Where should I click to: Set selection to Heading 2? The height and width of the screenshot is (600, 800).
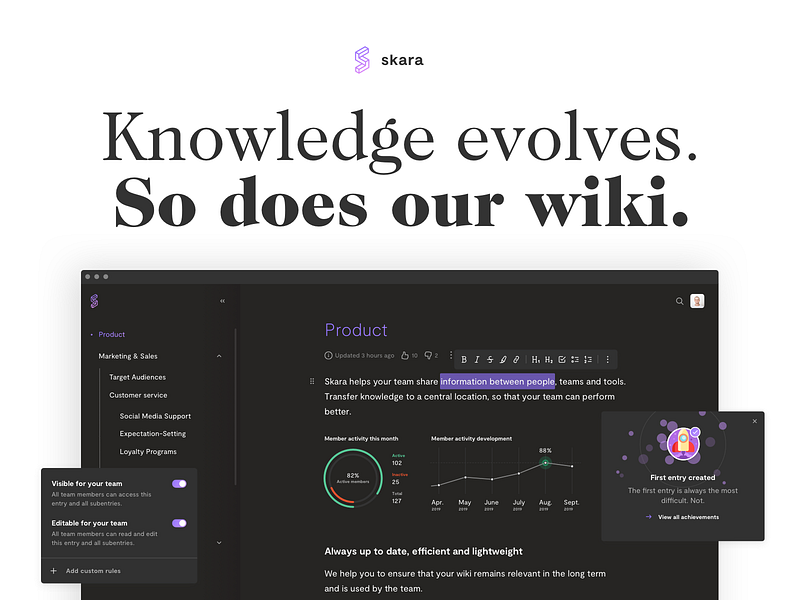548,360
